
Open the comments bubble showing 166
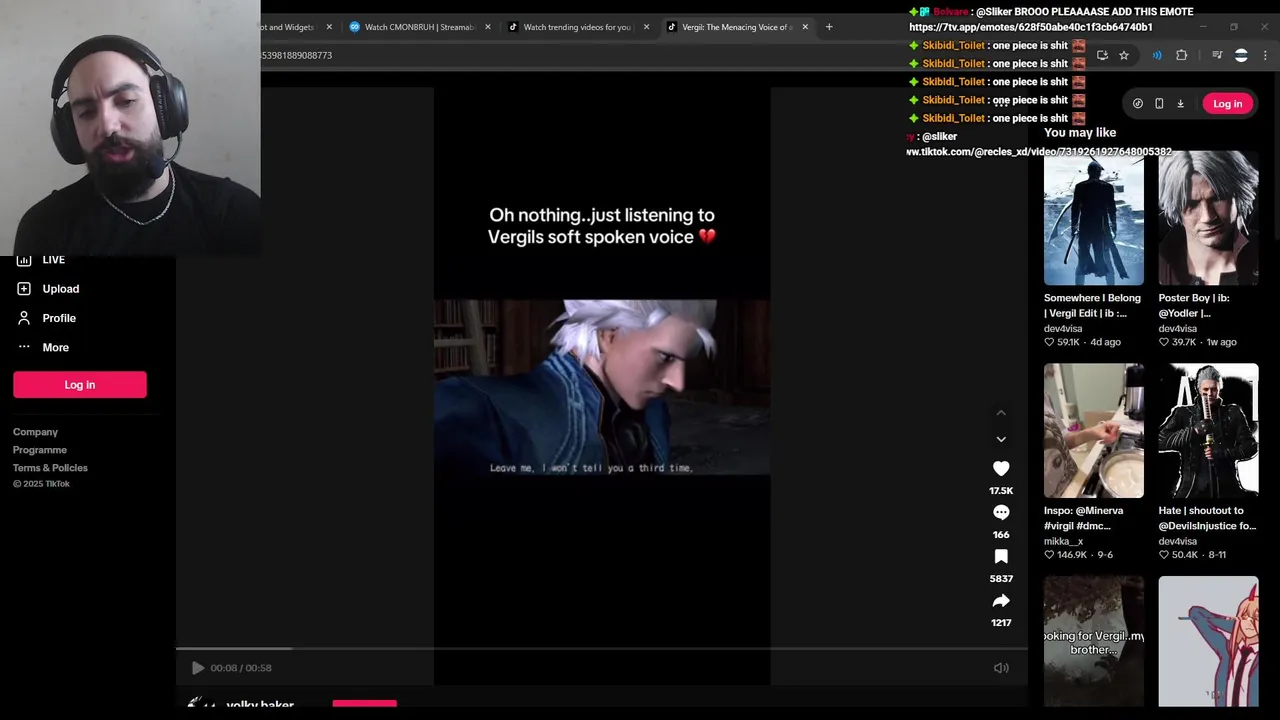click(1001, 512)
